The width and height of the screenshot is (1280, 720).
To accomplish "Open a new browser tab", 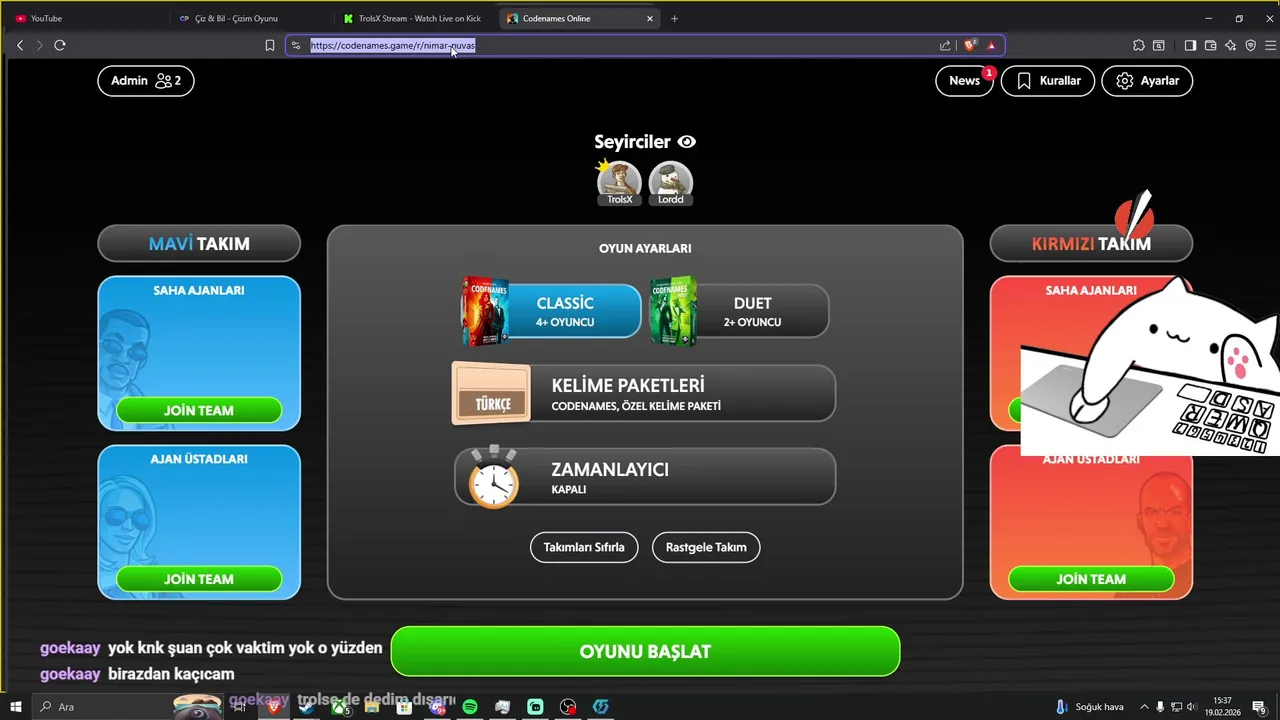I will click(x=674, y=18).
